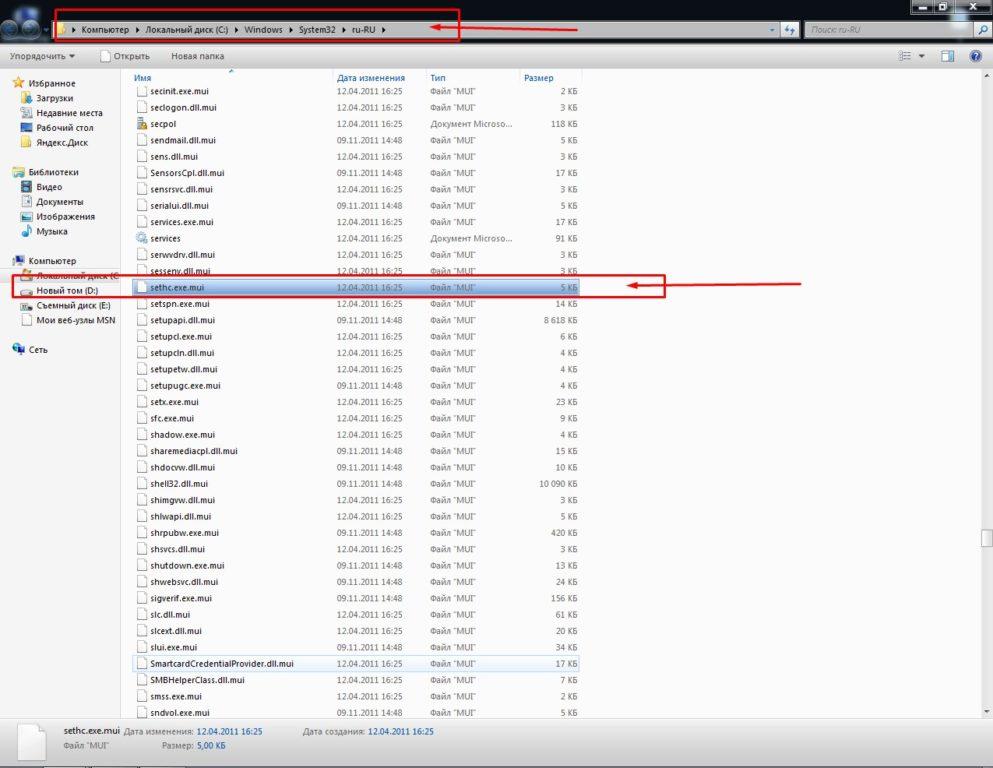Open the Музыка library icon
993x768 pixels.
(x=26, y=231)
